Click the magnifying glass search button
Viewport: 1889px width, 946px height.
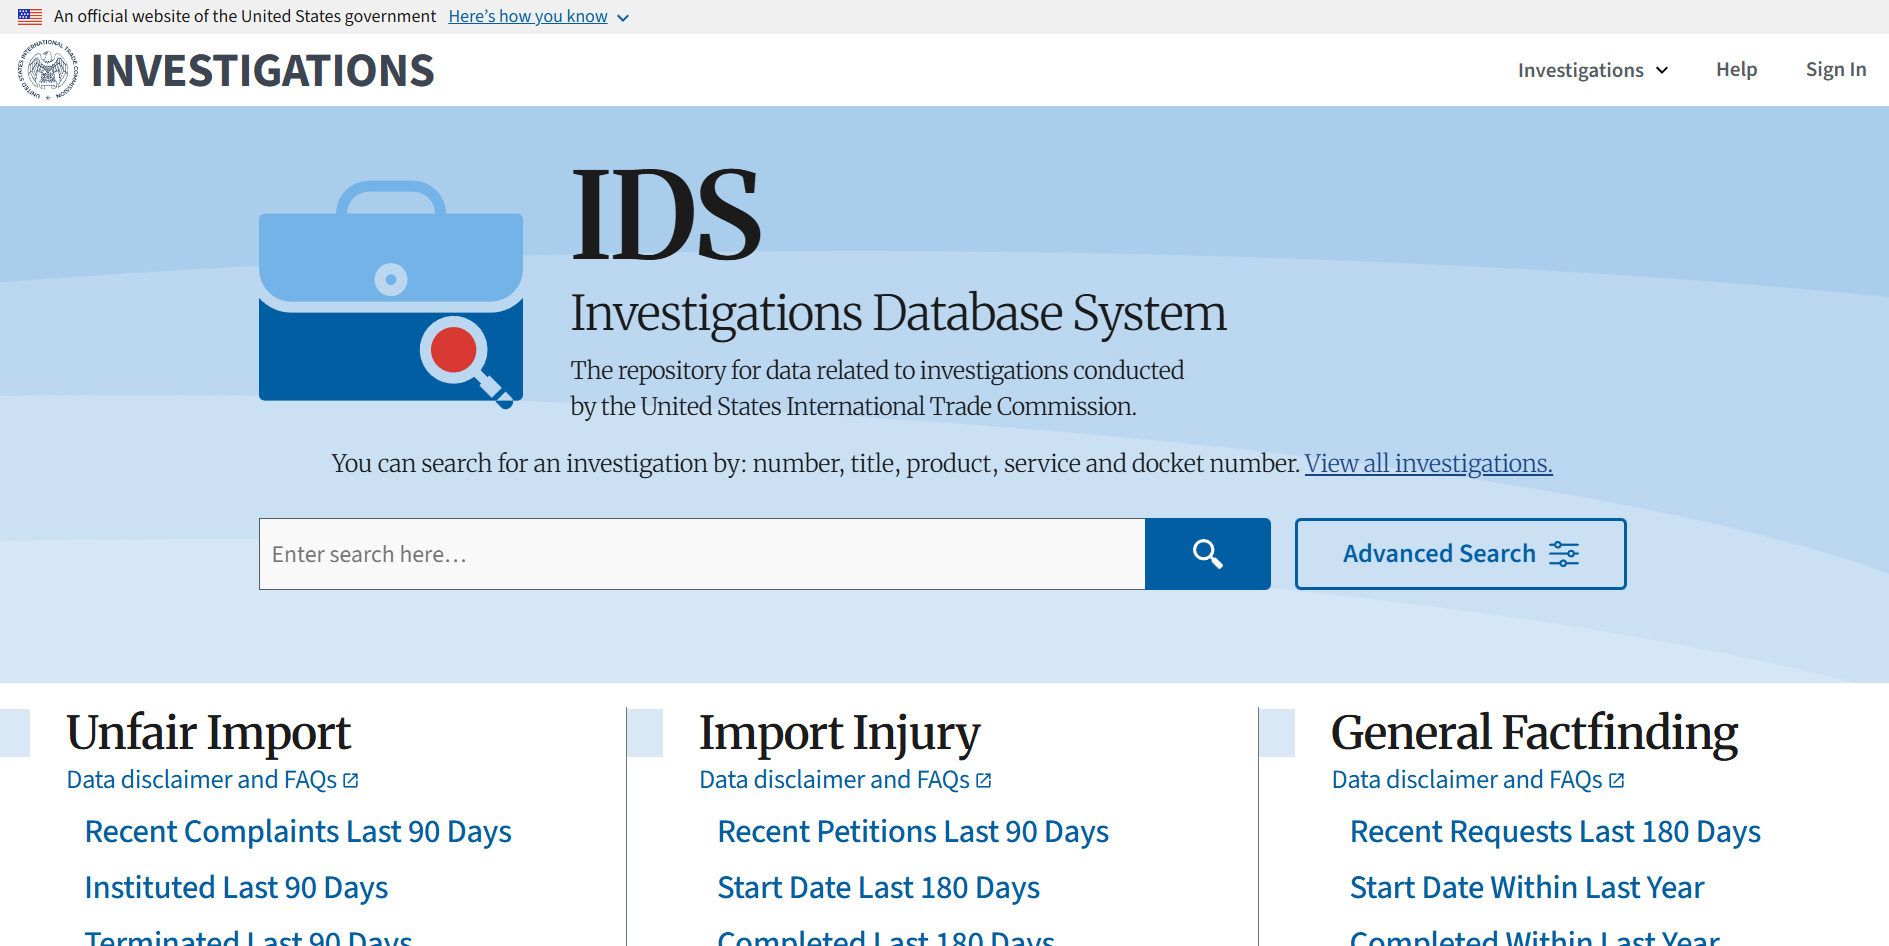[1208, 554]
